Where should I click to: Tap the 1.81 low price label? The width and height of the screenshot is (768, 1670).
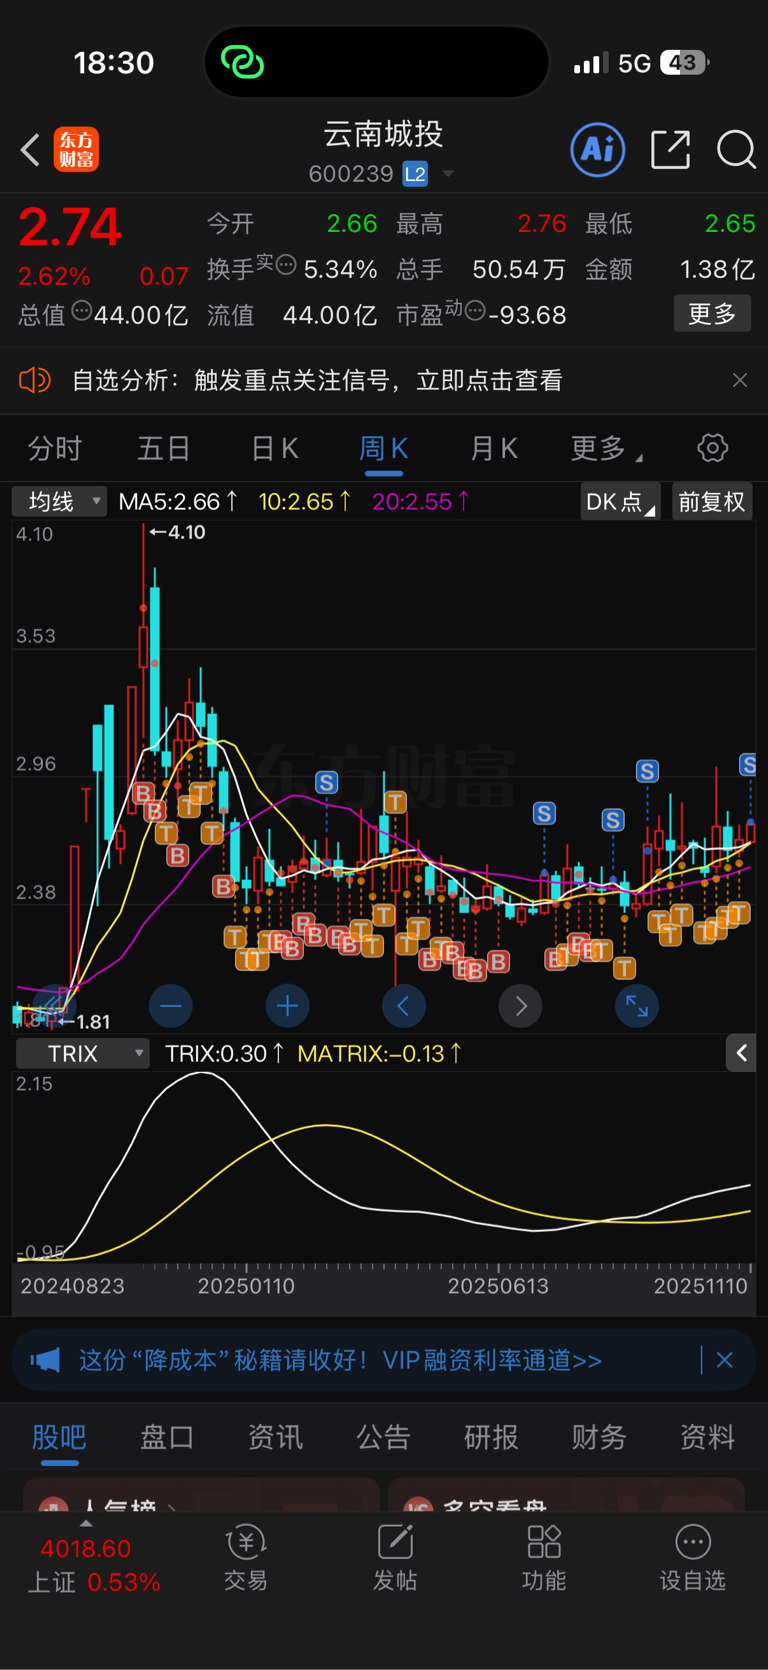coord(84,1022)
